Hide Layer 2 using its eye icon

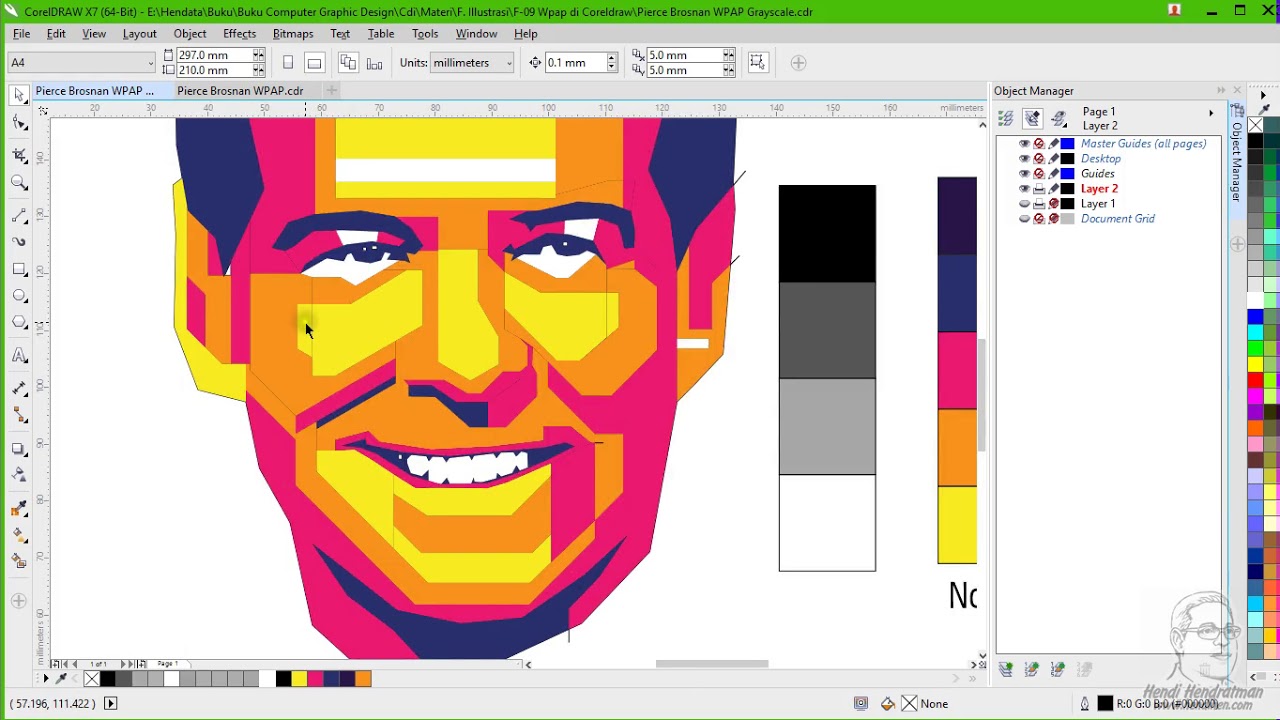[1024, 189]
